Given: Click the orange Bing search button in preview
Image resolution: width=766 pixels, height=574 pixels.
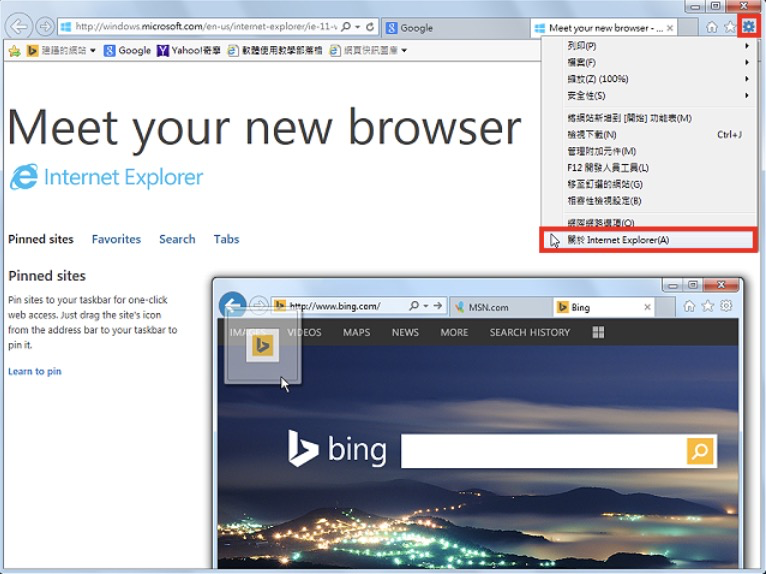Looking at the screenshot, I should click(x=700, y=450).
